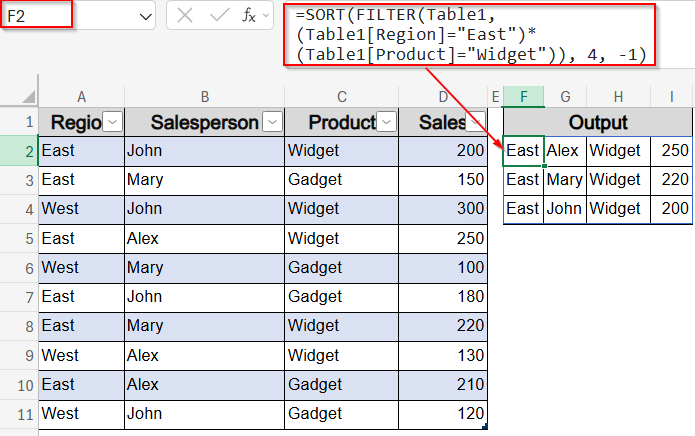The width and height of the screenshot is (695, 436).
Task: Select cell D2 showing 200
Action: [443, 151]
